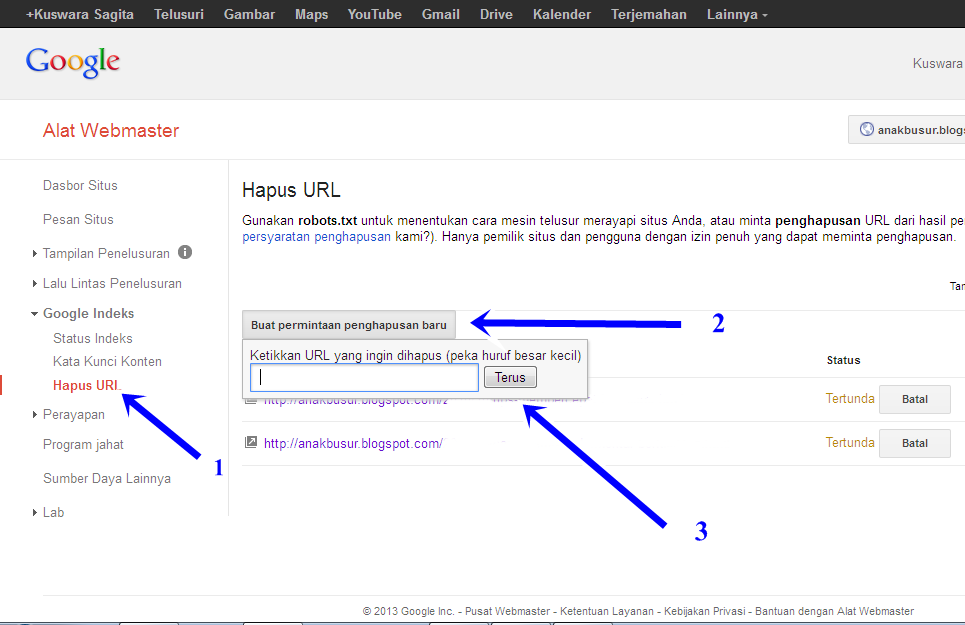Open Lalu Lintas Penelusuran sidebar item

point(112,284)
